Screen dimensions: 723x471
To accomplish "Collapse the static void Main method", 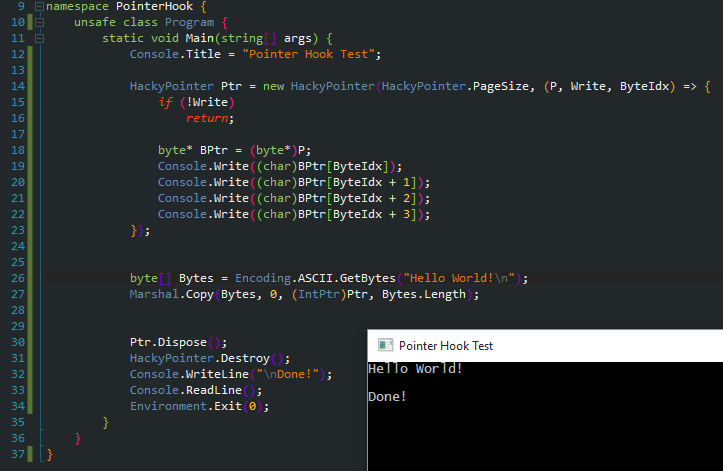I will [40, 38].
